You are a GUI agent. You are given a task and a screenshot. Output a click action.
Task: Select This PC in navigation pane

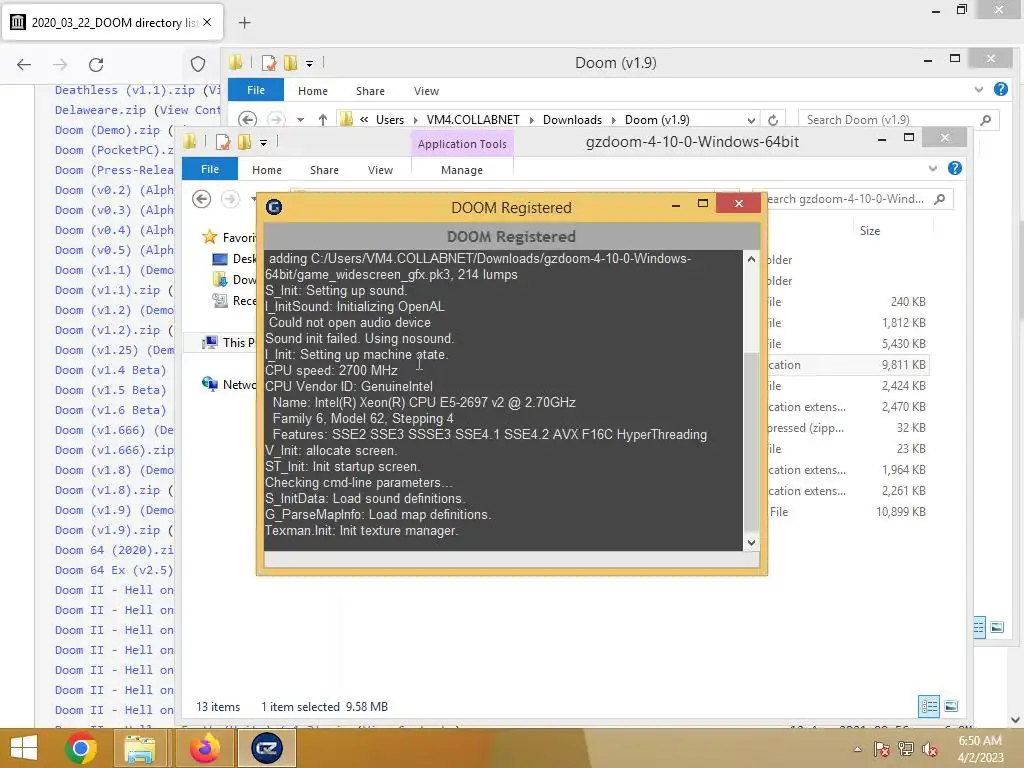238,342
